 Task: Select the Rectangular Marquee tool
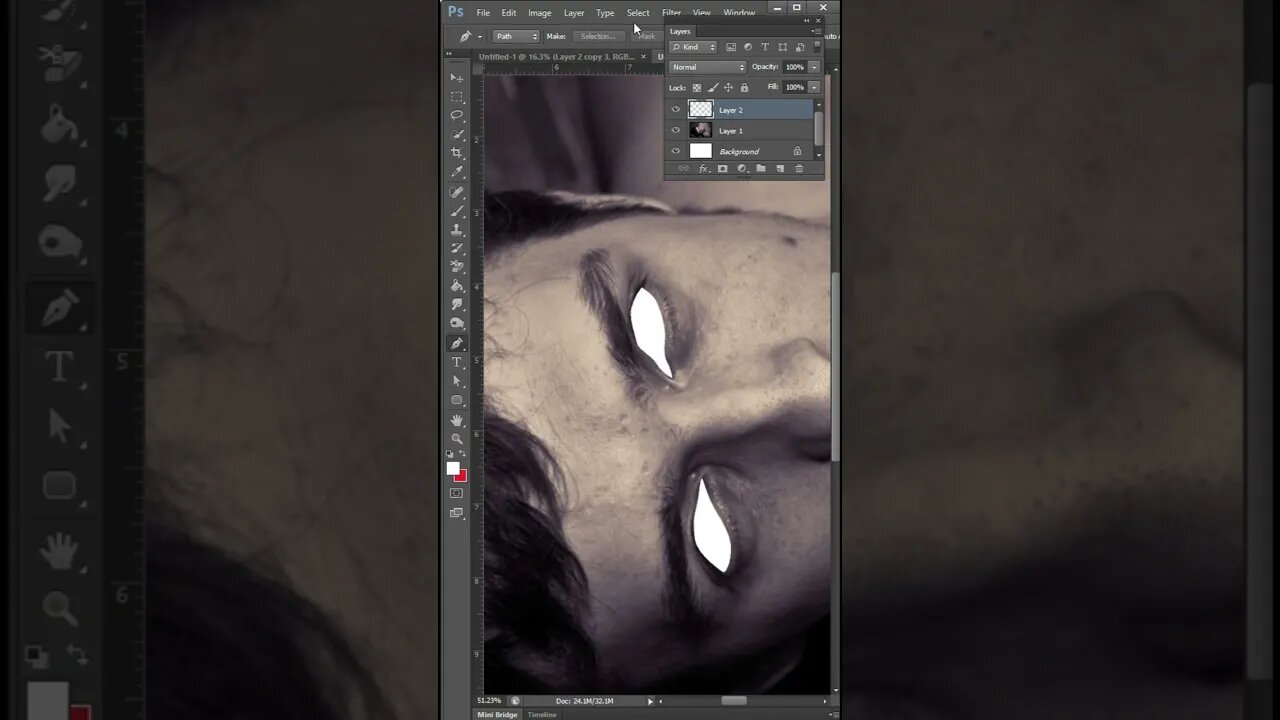(457, 96)
